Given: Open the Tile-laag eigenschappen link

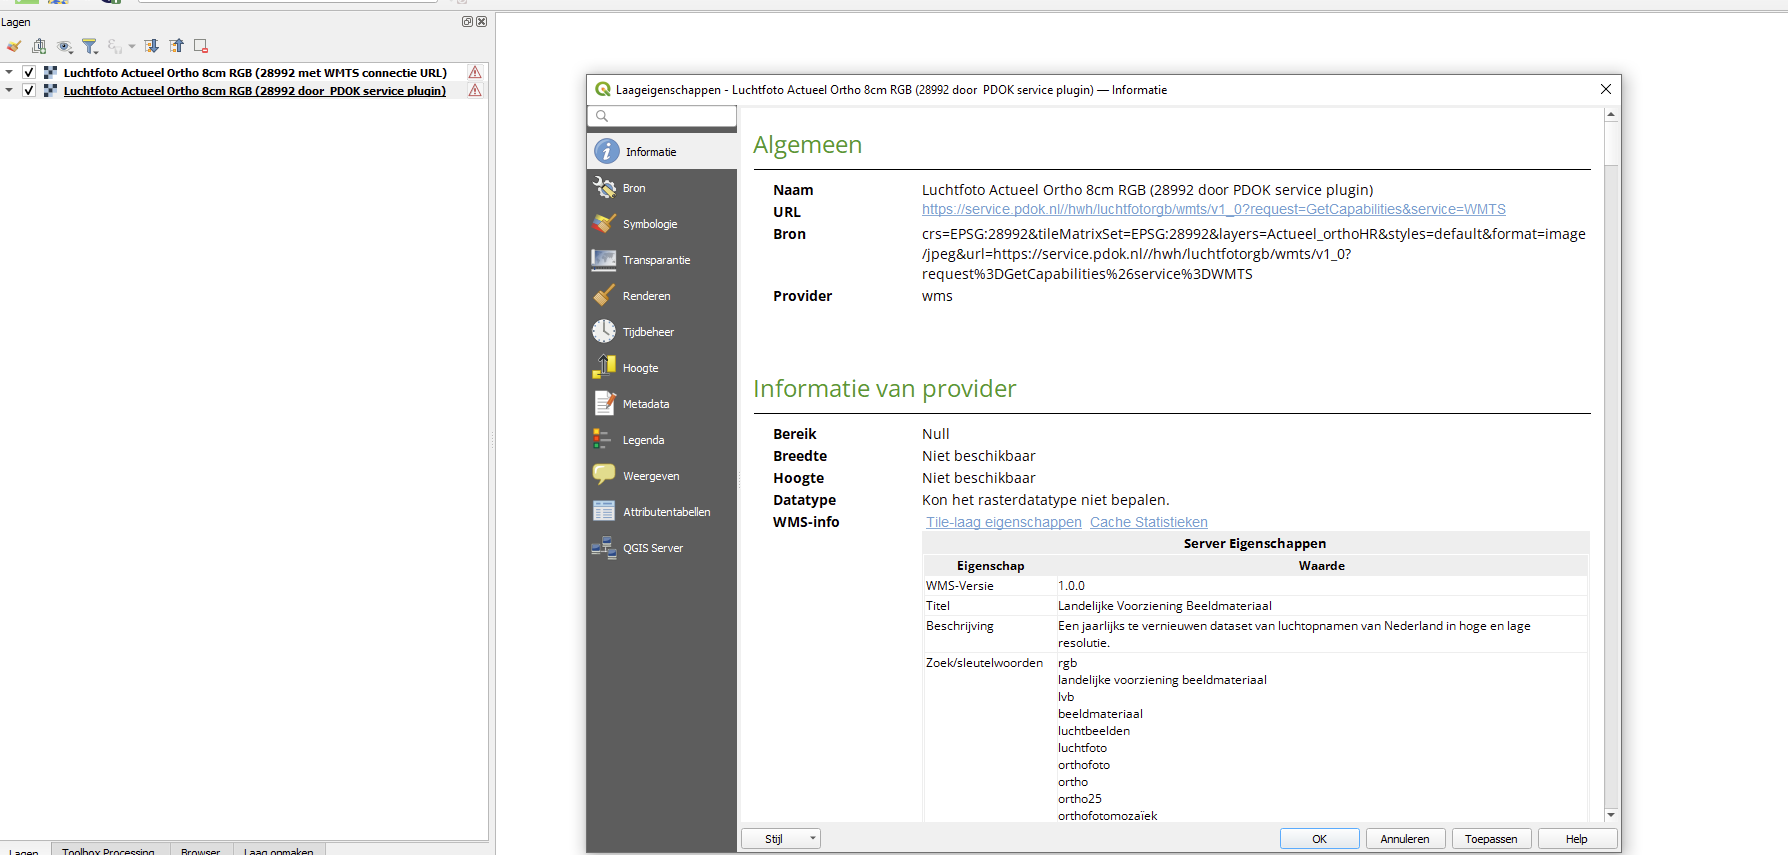Looking at the screenshot, I should tap(1003, 522).
